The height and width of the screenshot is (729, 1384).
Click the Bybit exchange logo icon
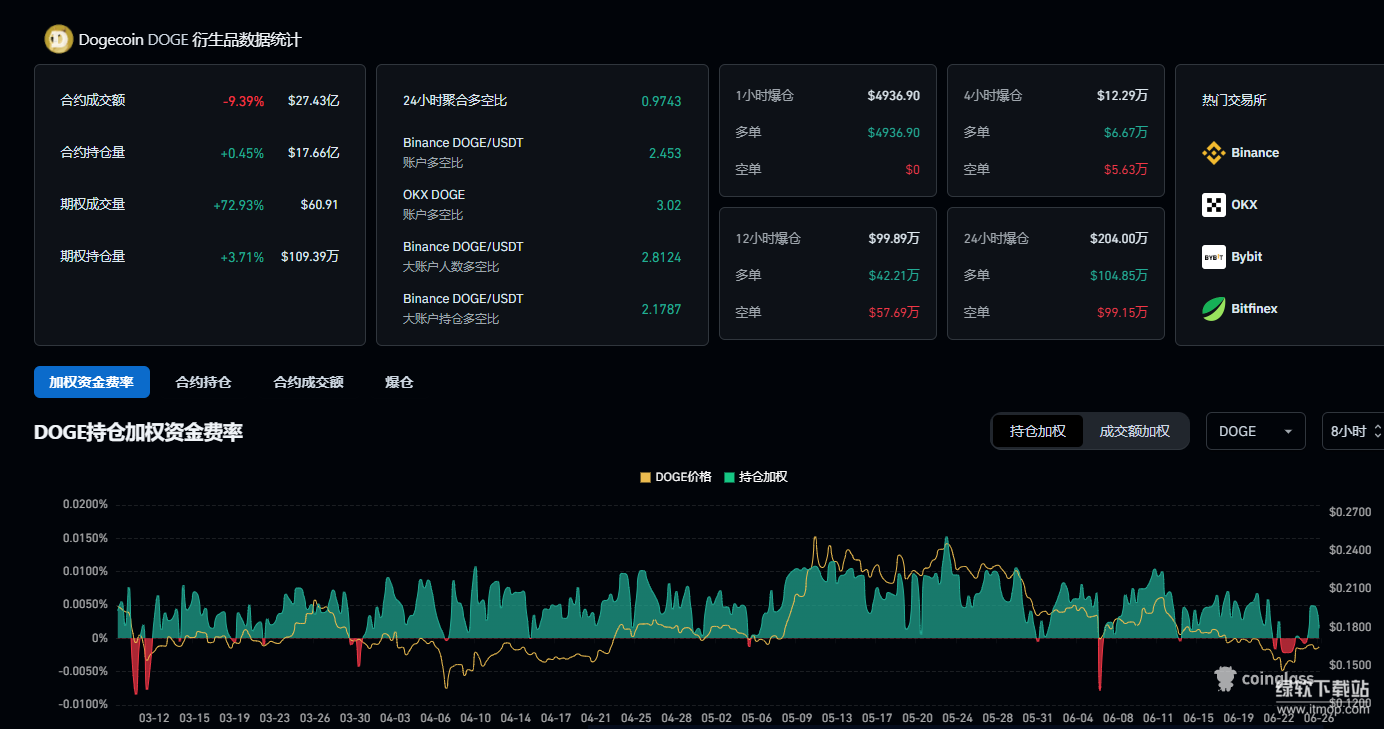click(x=1214, y=257)
